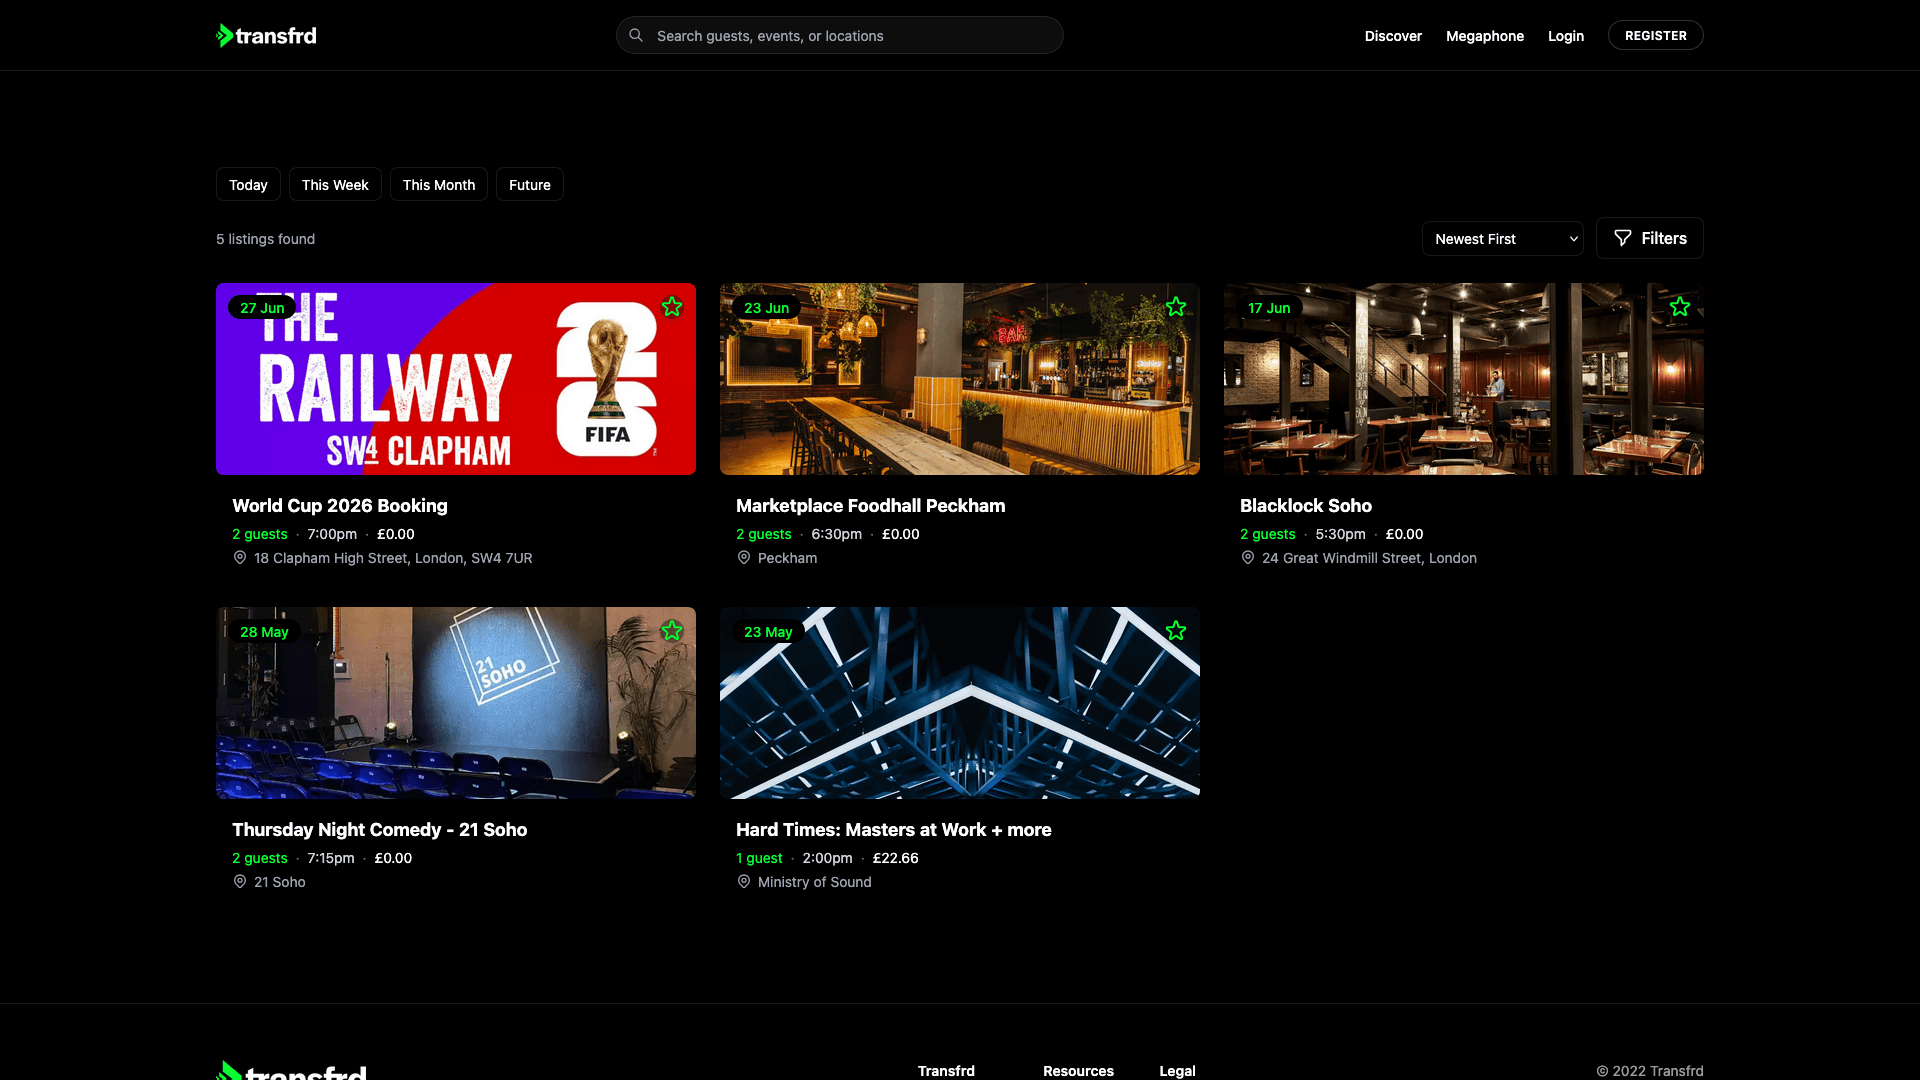
Task: Open the Railway Clapham World Cup thumbnail
Action: (456, 379)
